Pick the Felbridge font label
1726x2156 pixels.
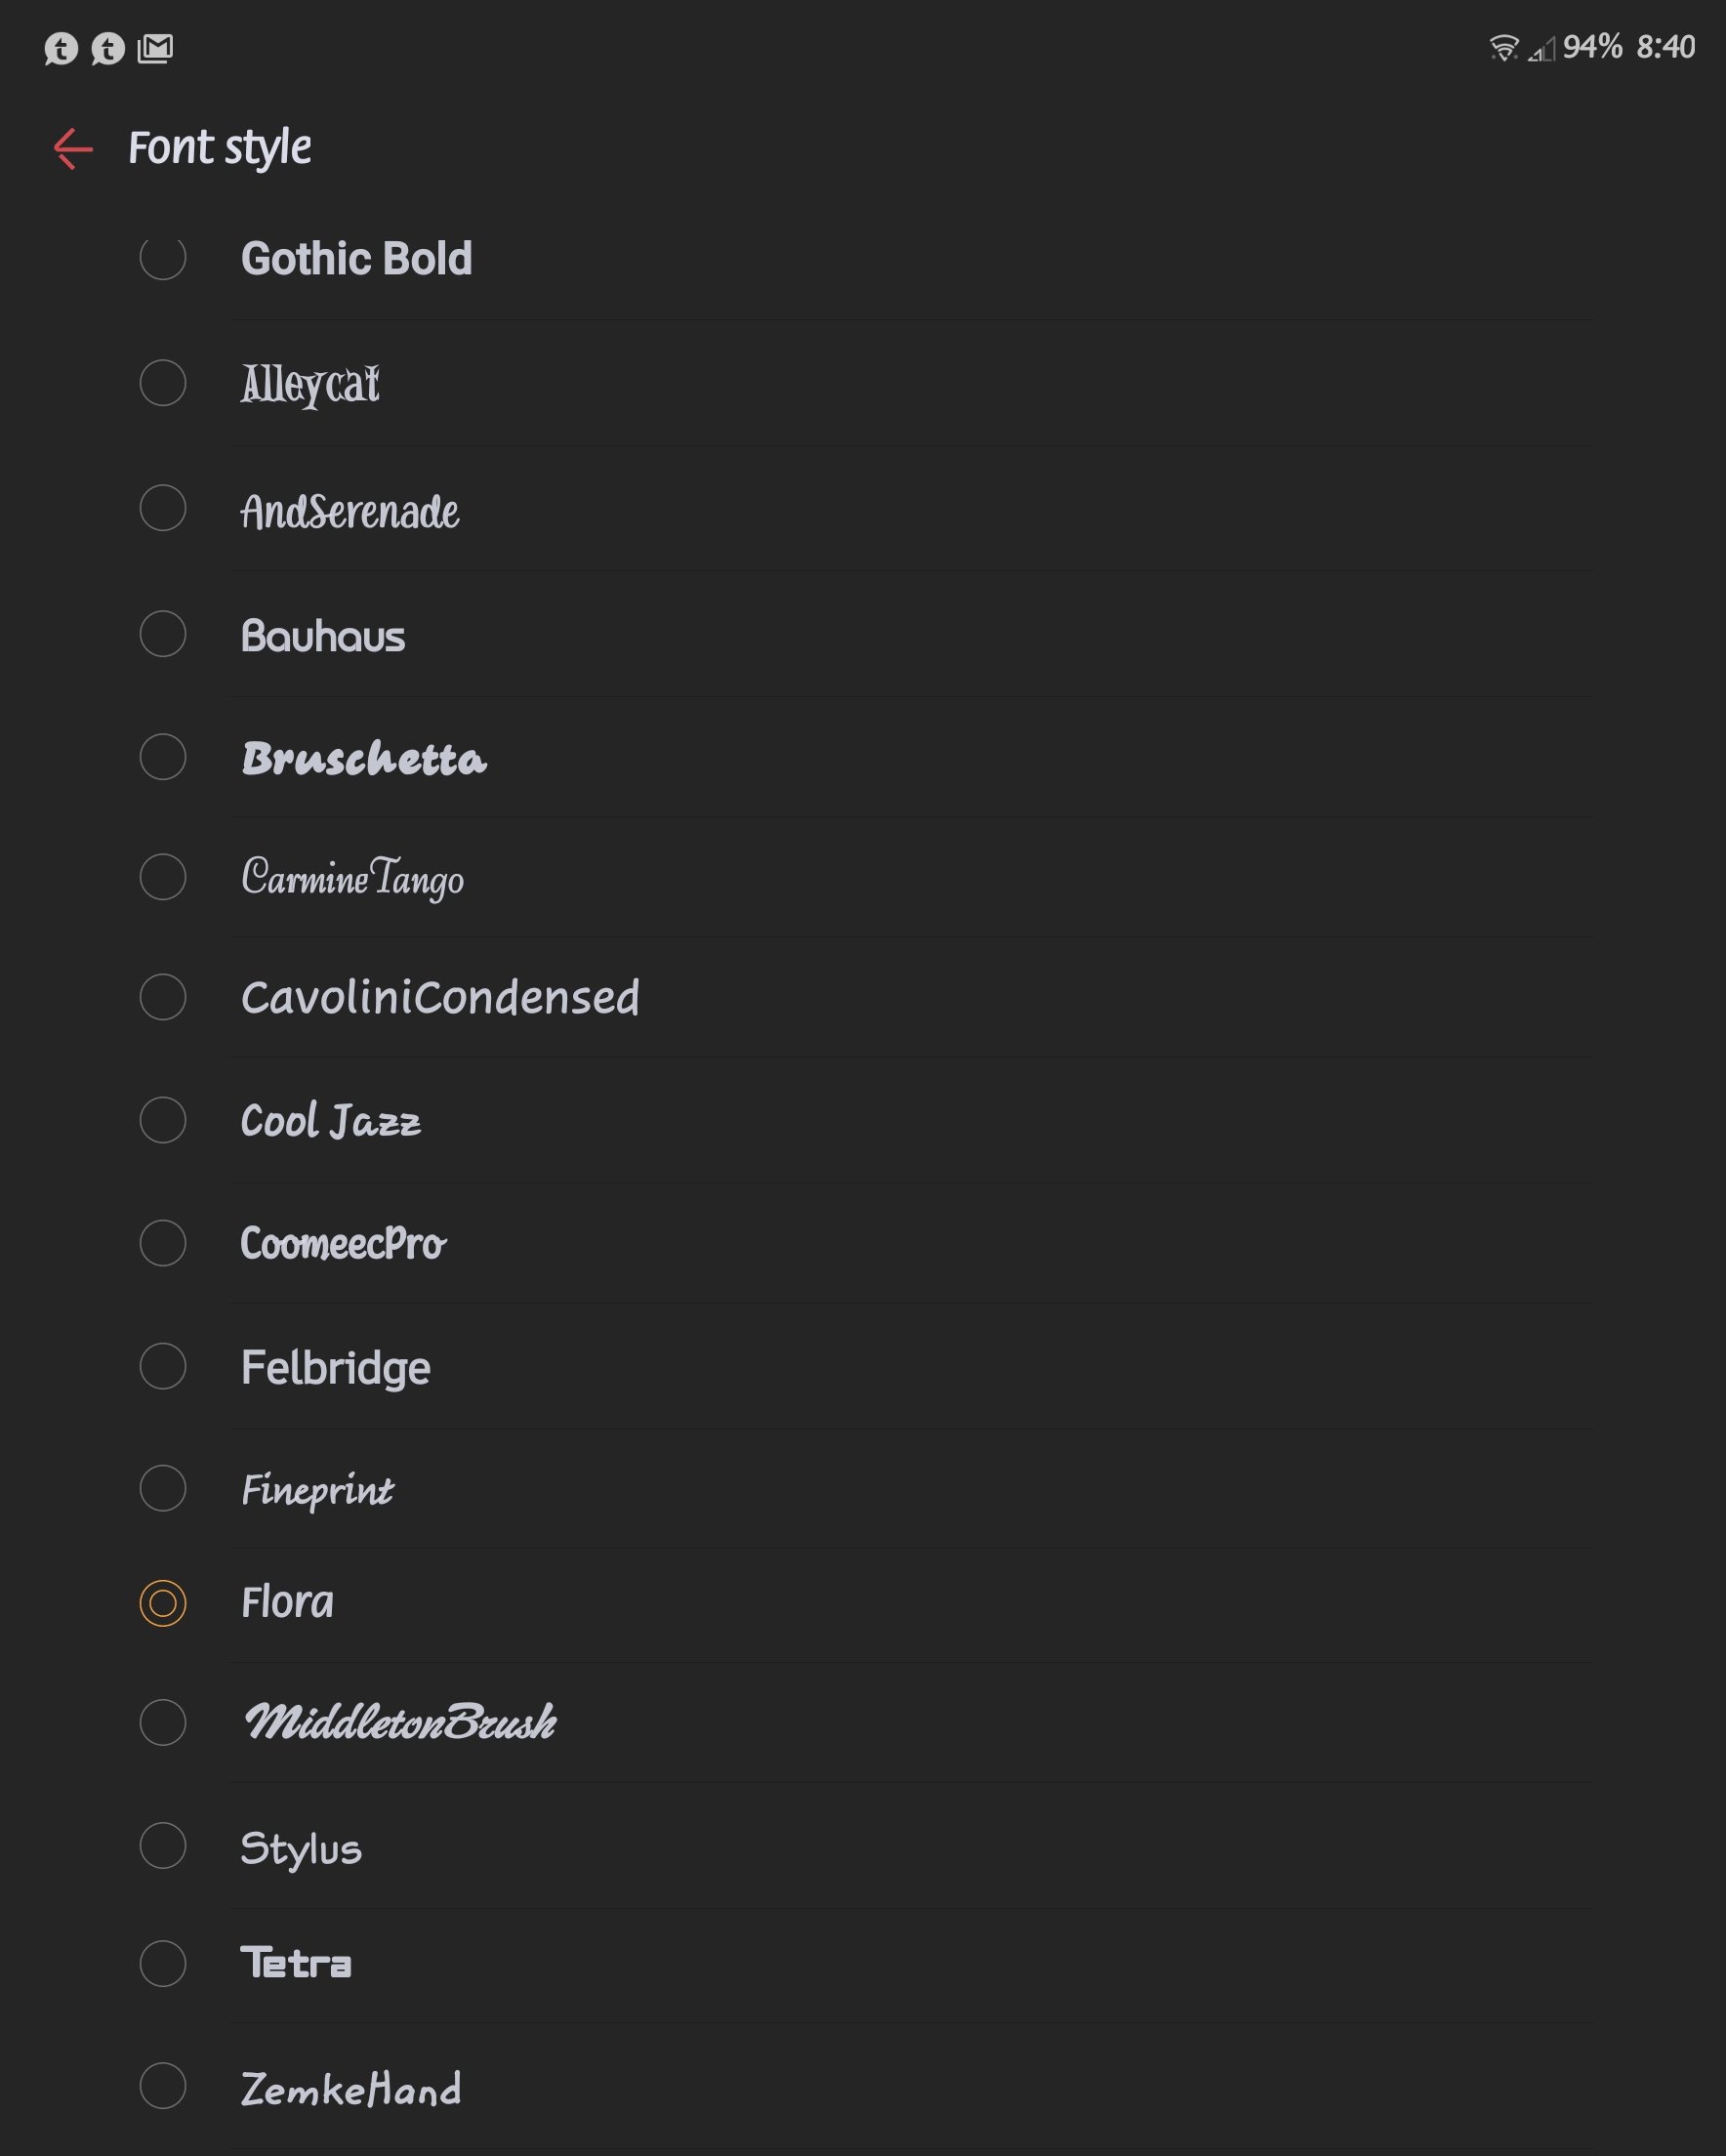(336, 1369)
